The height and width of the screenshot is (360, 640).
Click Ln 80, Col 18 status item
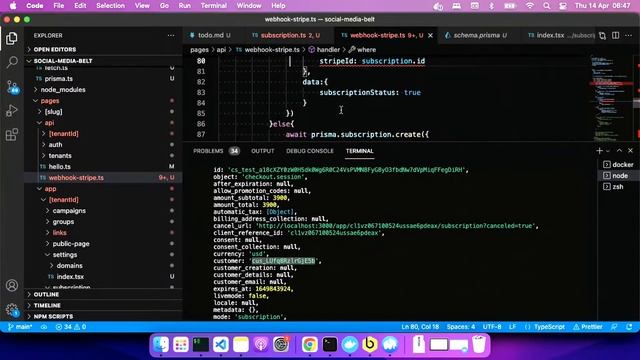click(x=420, y=327)
